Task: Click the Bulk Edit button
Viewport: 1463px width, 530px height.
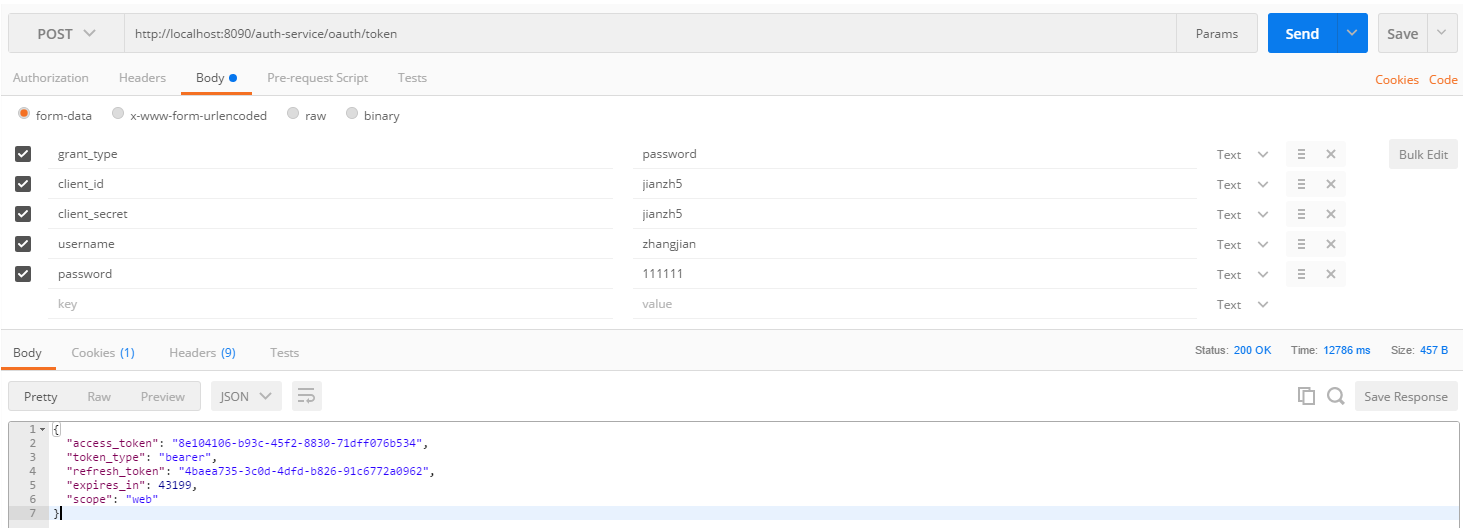Action: click(x=1422, y=154)
